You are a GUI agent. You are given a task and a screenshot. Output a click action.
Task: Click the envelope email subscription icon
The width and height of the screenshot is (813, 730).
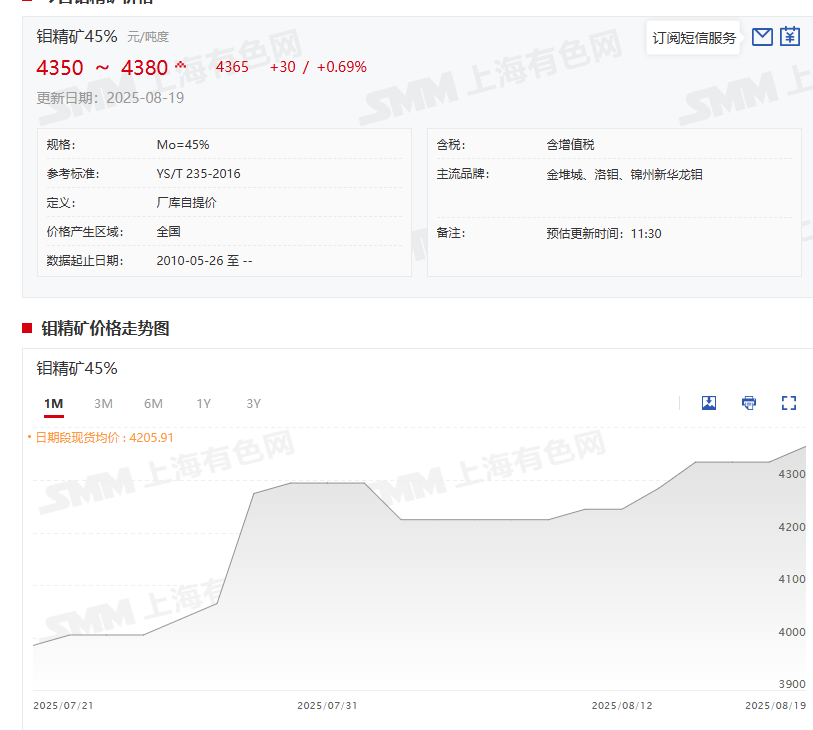762,37
